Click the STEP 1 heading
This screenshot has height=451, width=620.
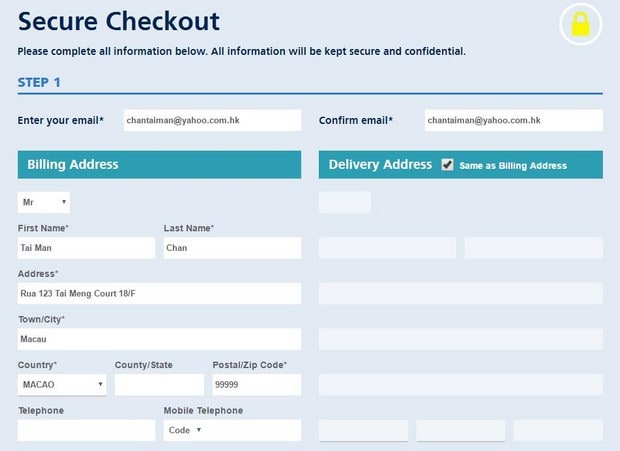(x=39, y=82)
